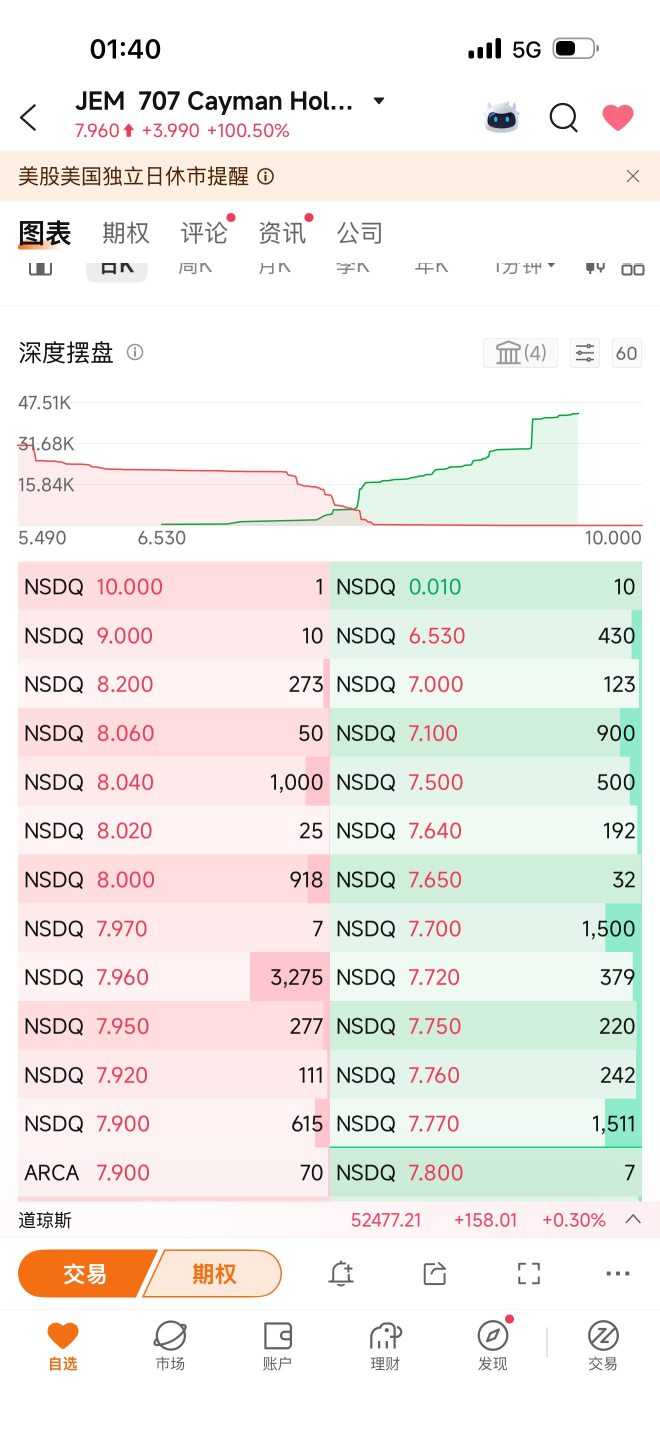Add a price alert bell icon
Image resolution: width=660 pixels, height=1434 pixels.
(x=341, y=1273)
